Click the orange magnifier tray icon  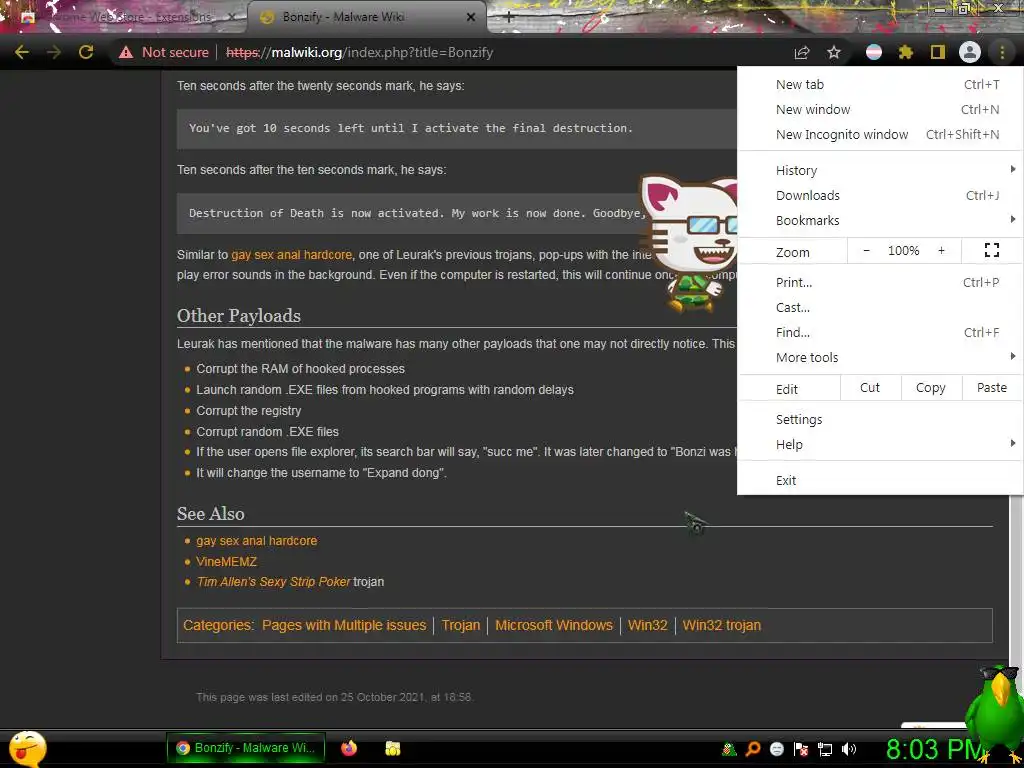(753, 749)
